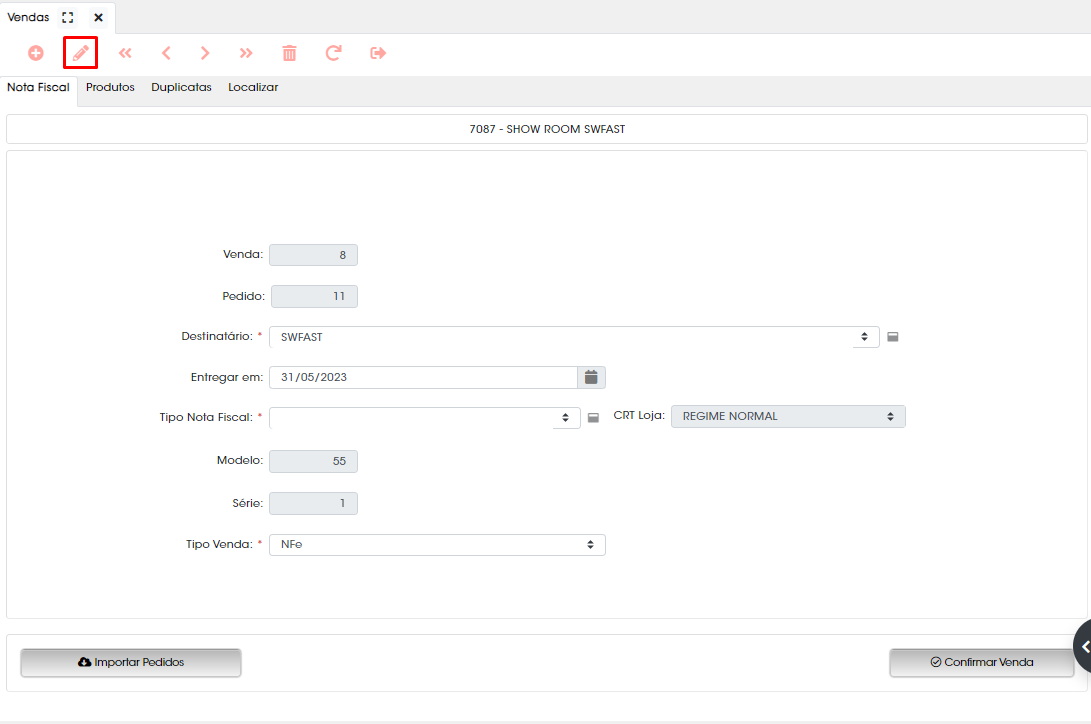
Task: Click card icon beside Tipo Nota Fiscal
Action: coord(594,418)
